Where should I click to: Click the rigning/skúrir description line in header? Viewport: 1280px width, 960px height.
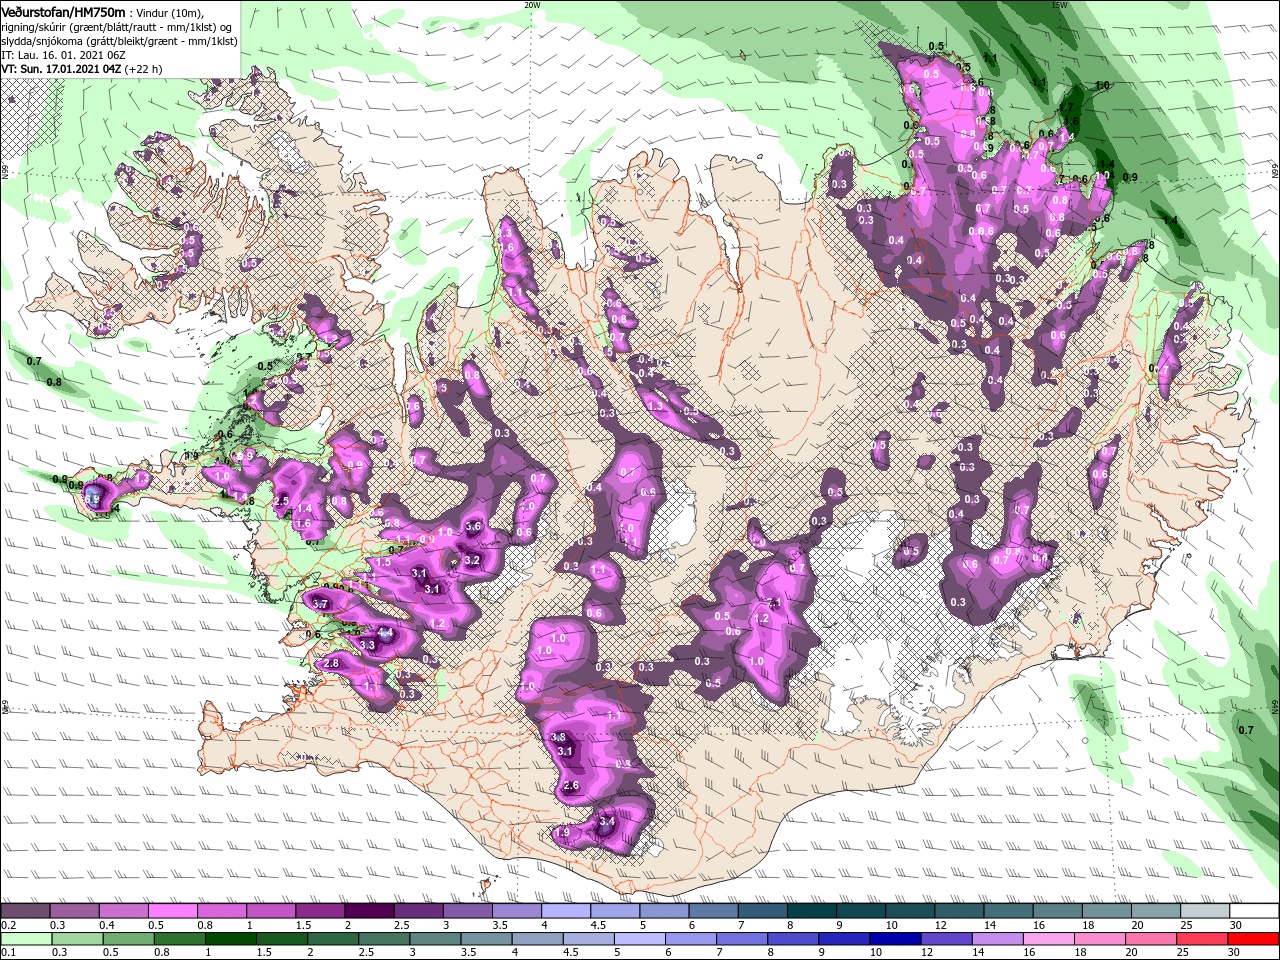[x=117, y=26]
